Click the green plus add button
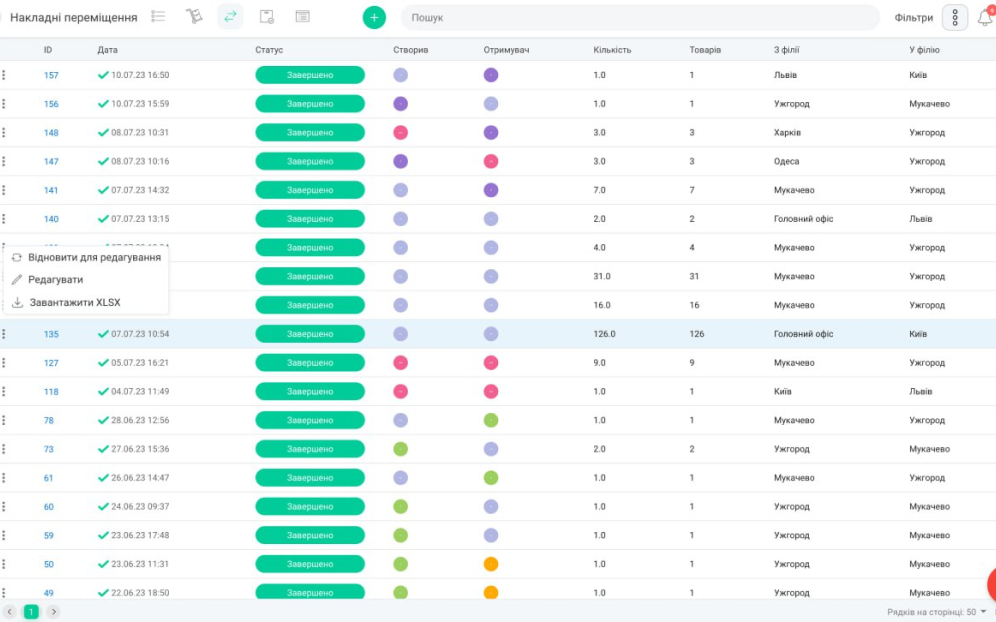The image size is (996, 622). (x=374, y=17)
